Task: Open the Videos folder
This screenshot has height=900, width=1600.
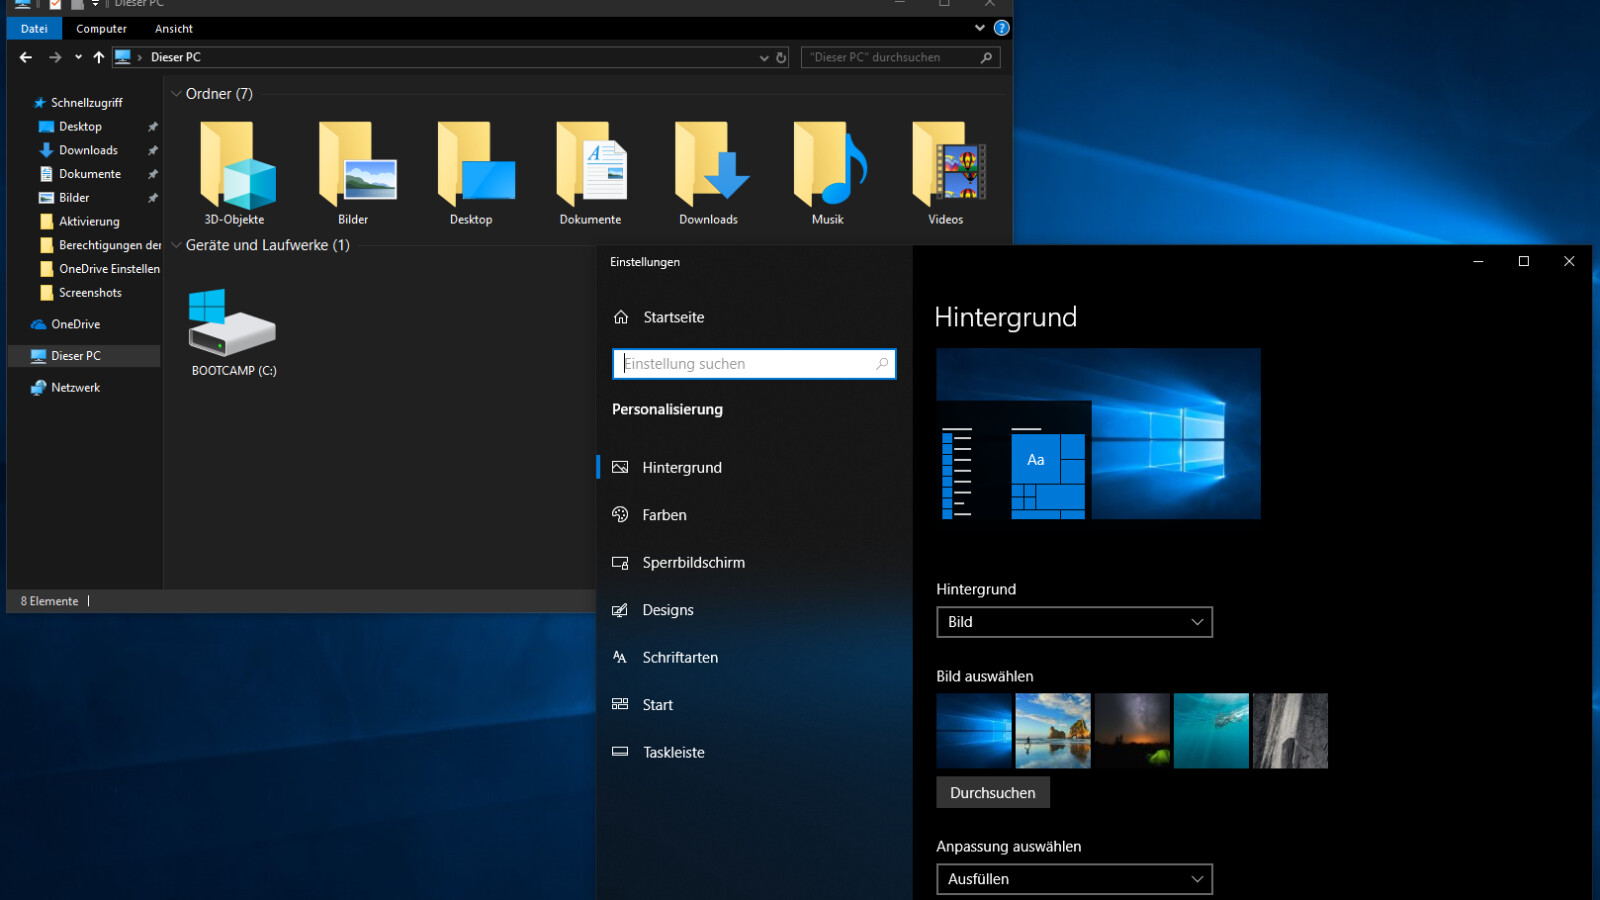Action: [x=945, y=170]
